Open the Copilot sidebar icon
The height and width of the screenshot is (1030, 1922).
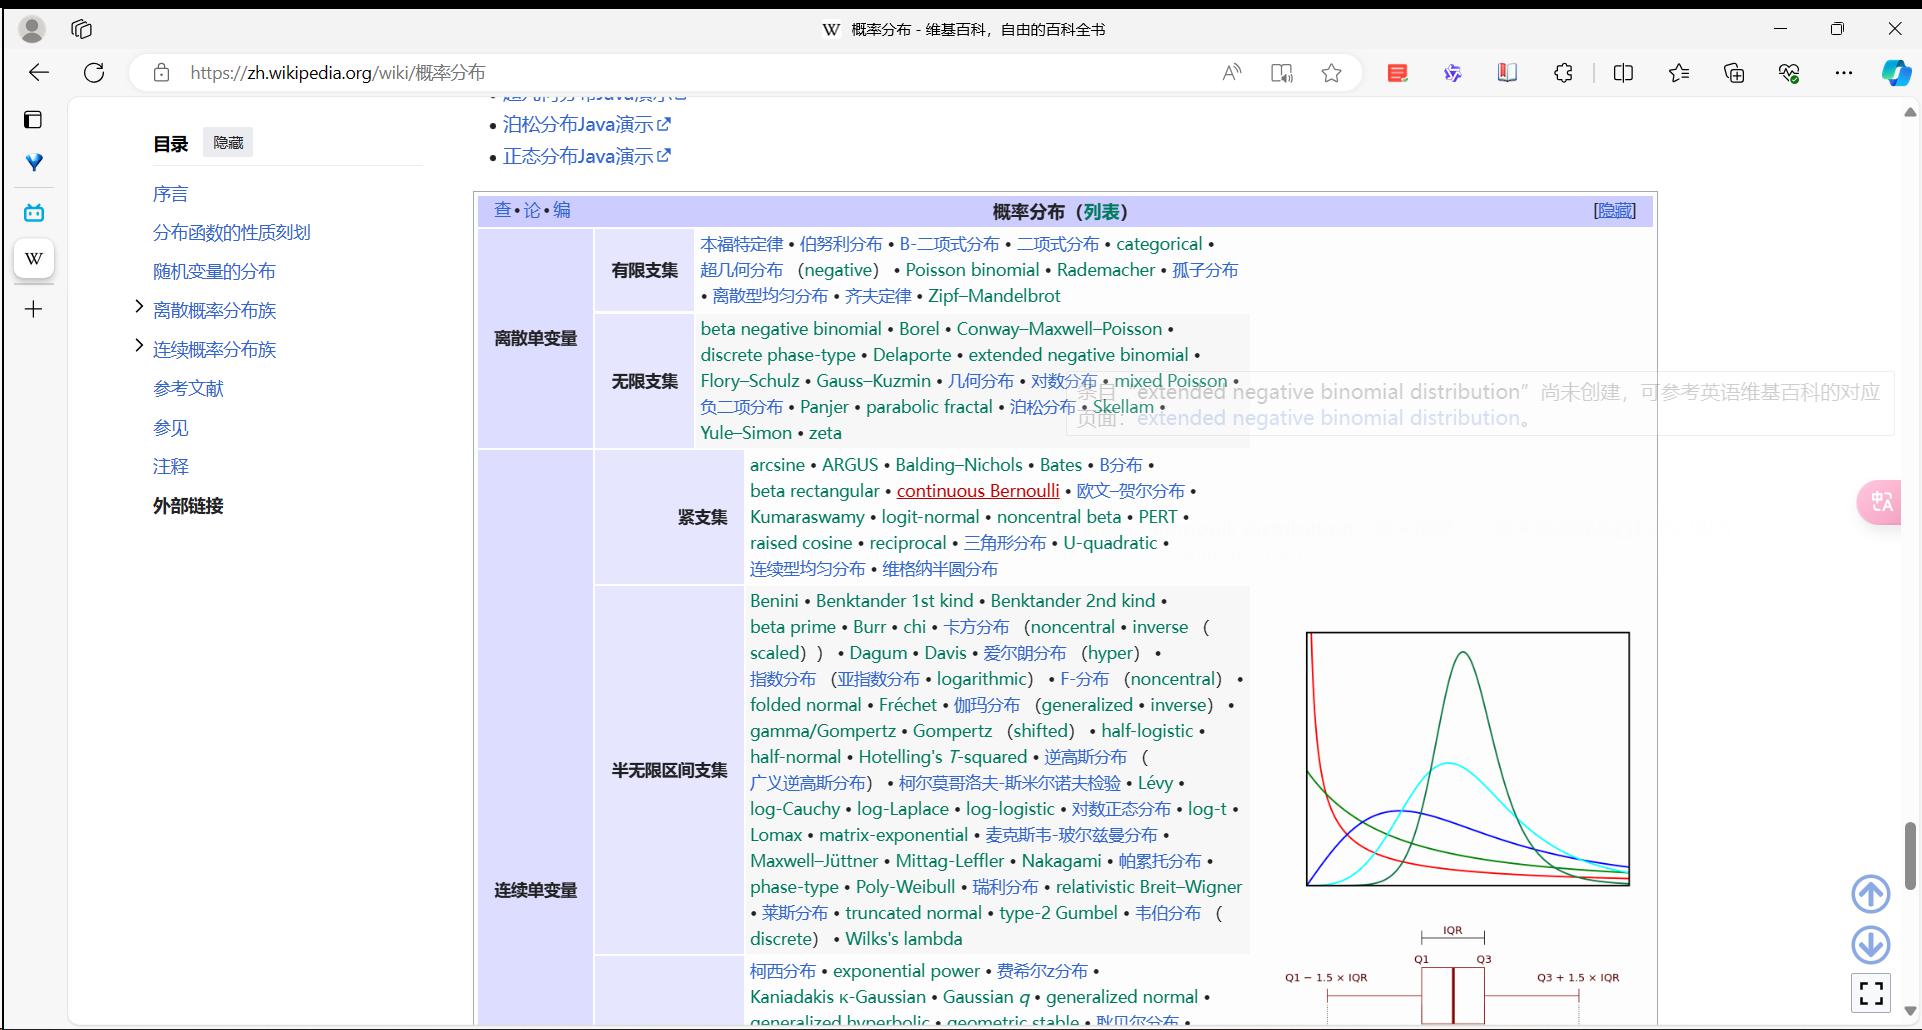1896,72
